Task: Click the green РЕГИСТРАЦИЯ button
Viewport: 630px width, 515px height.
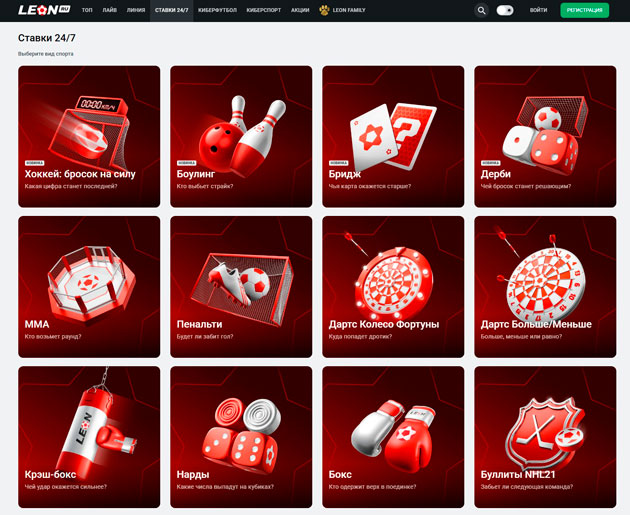Action: click(x=585, y=10)
